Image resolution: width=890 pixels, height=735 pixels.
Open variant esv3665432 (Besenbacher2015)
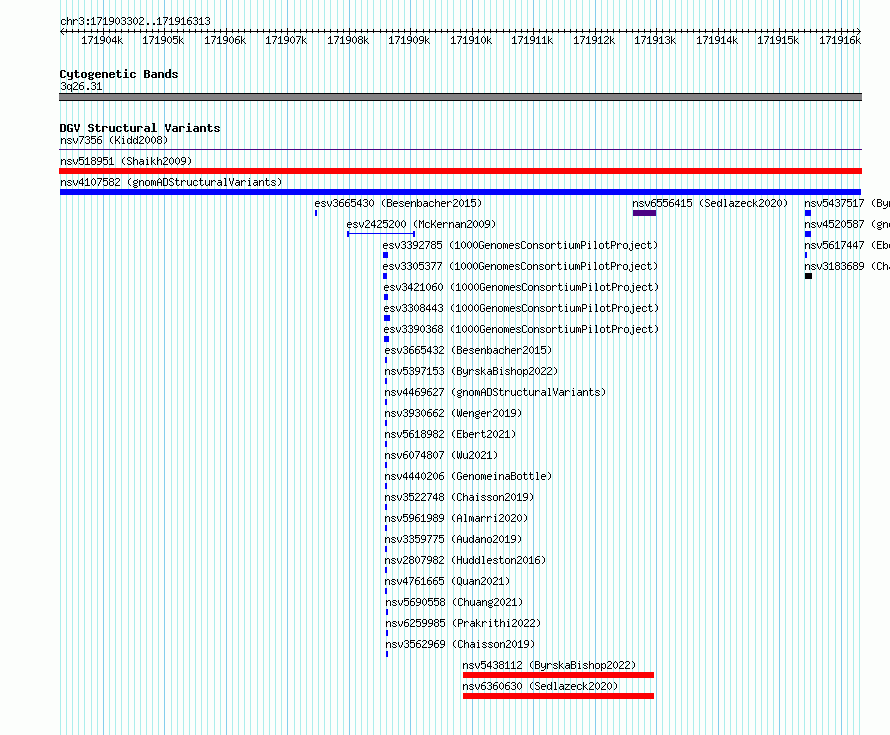pos(468,350)
